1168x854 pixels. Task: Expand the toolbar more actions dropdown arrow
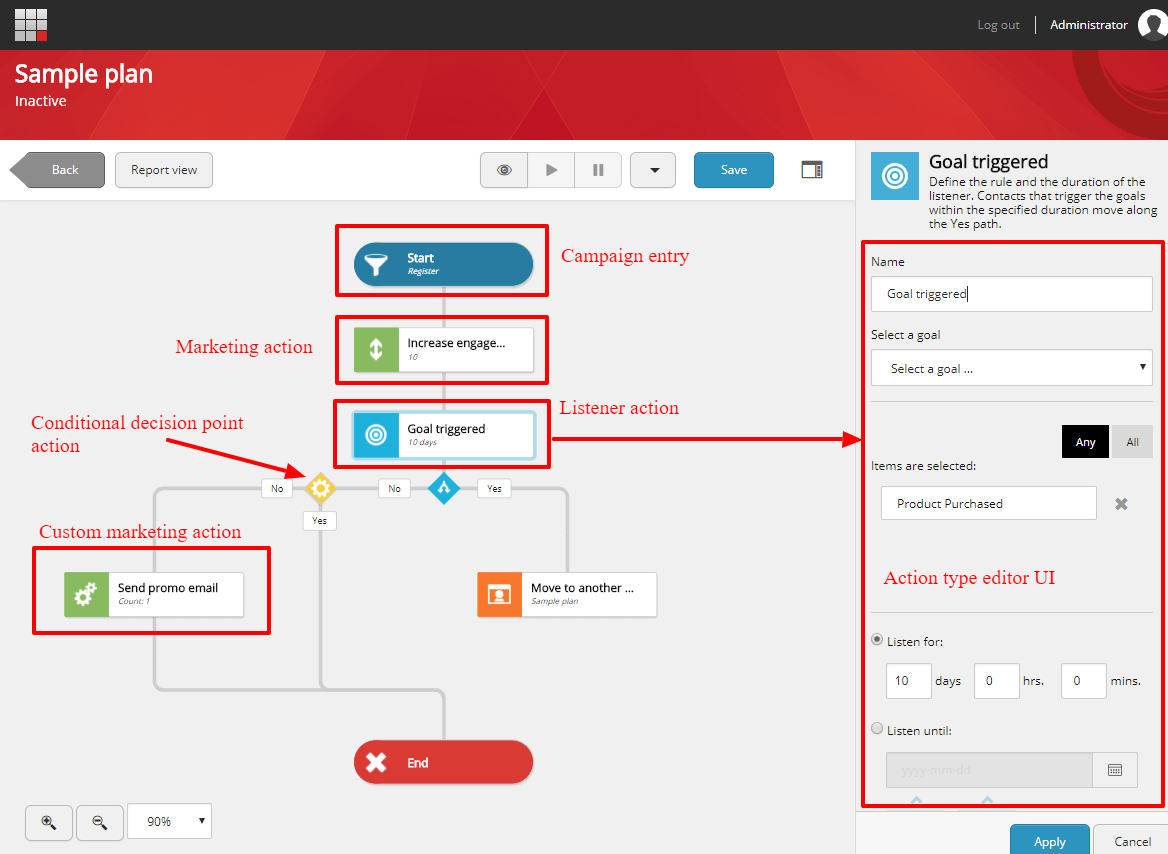pos(653,170)
